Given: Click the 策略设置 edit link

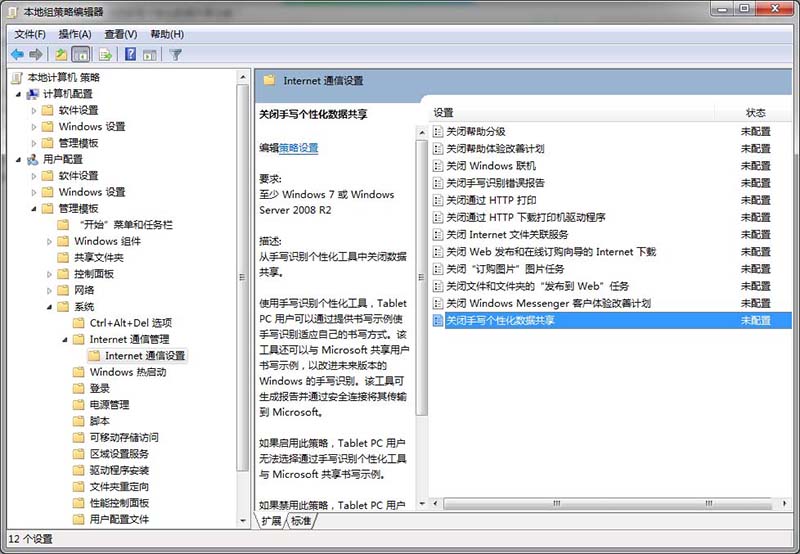Looking at the screenshot, I should pyautogui.click(x=298, y=147).
